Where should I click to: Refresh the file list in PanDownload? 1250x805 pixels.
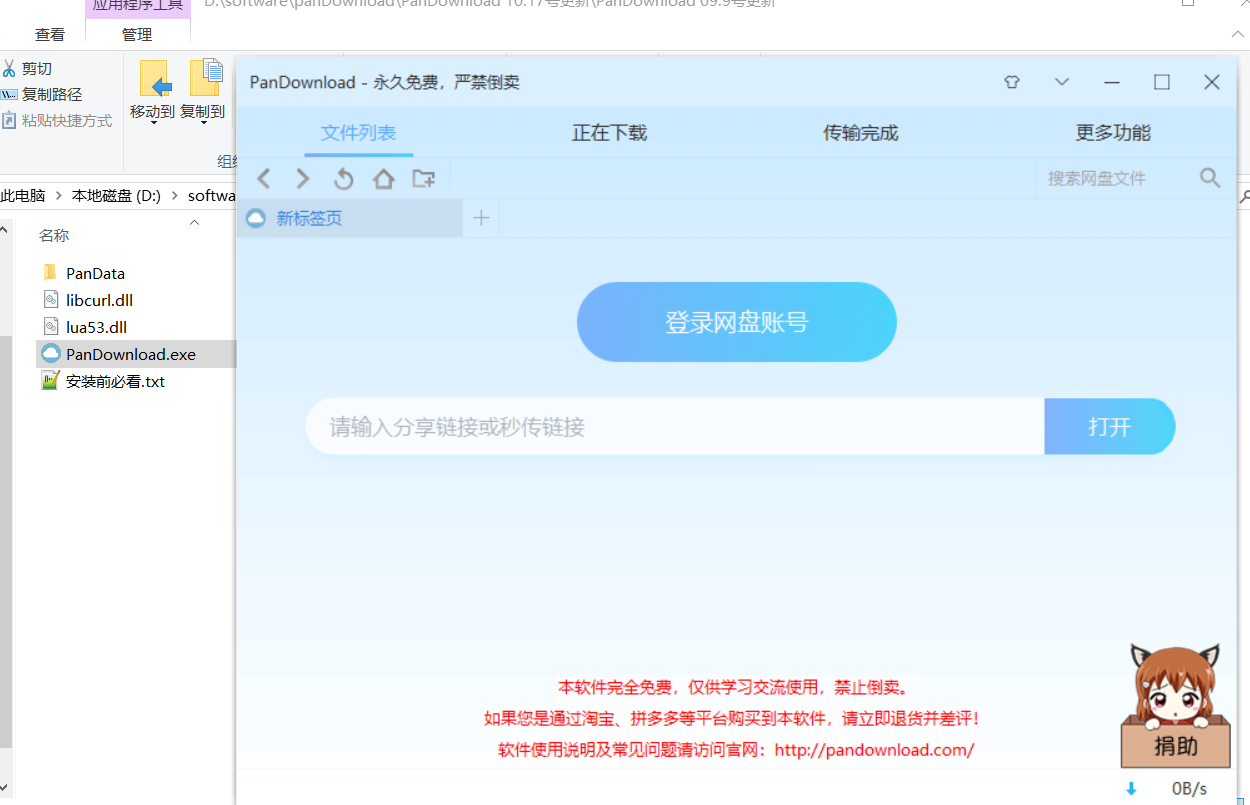click(343, 179)
